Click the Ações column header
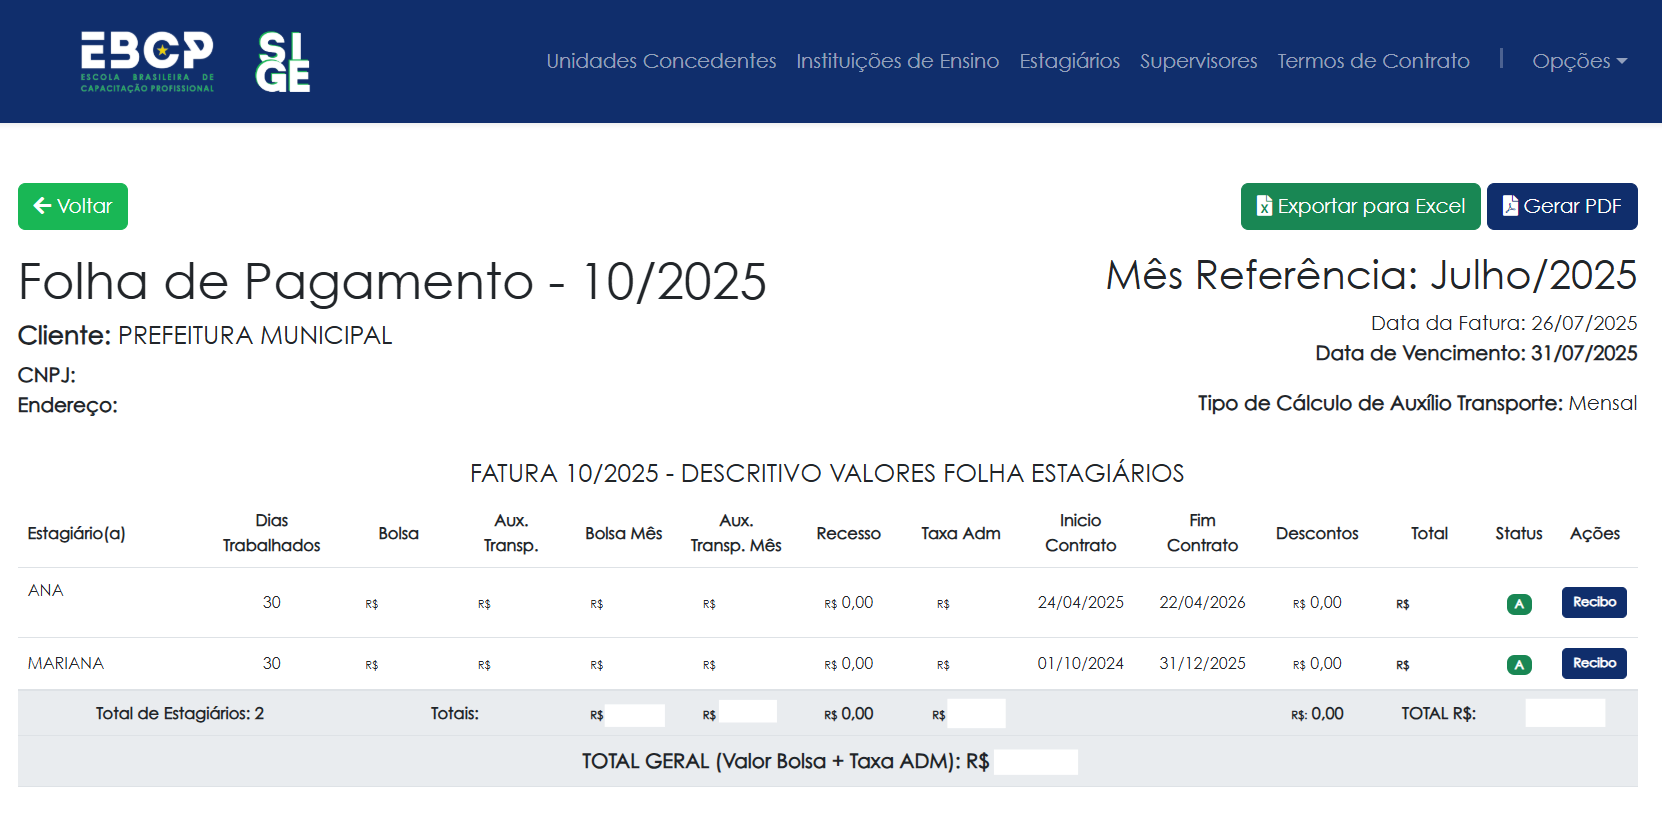This screenshot has width=1662, height=817. pyautogui.click(x=1594, y=533)
